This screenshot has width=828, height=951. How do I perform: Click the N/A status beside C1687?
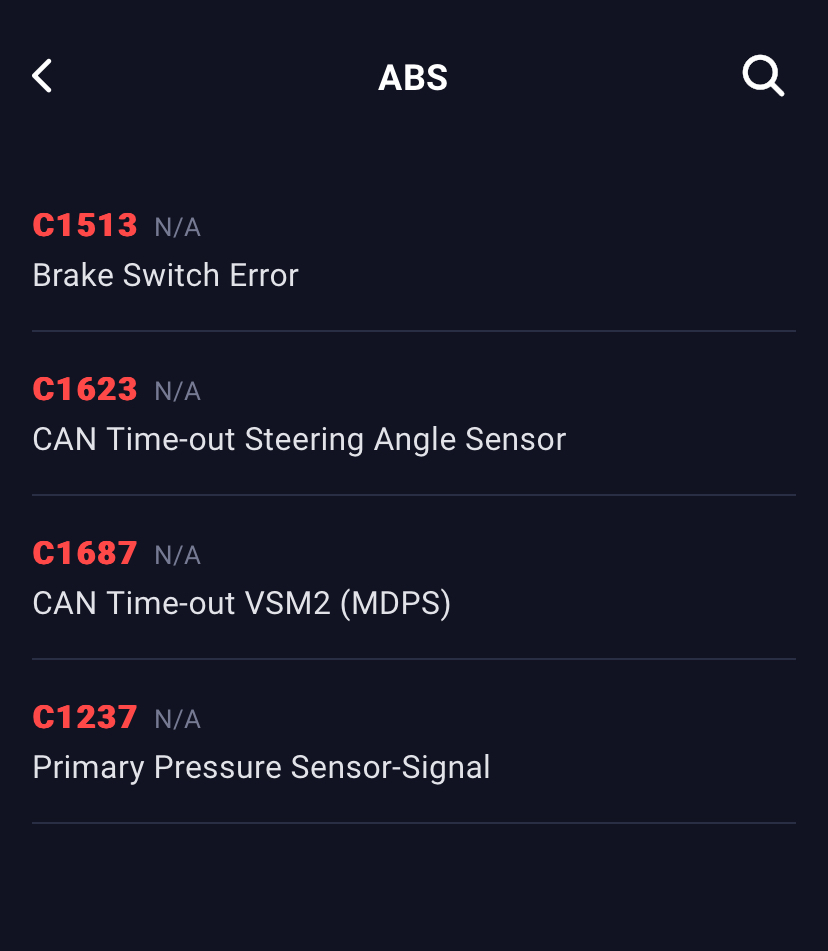(x=178, y=556)
